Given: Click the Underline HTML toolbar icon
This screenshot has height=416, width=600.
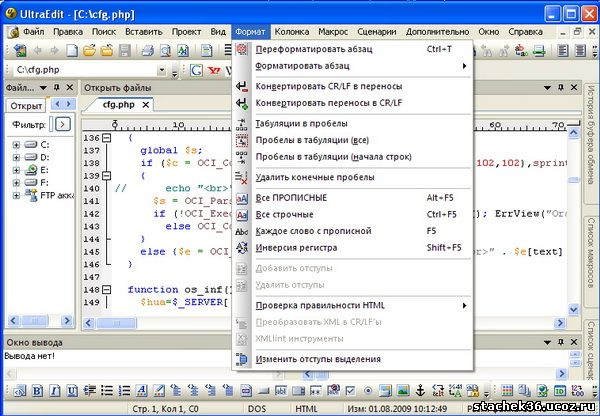Looking at the screenshot, I should 72,391.
